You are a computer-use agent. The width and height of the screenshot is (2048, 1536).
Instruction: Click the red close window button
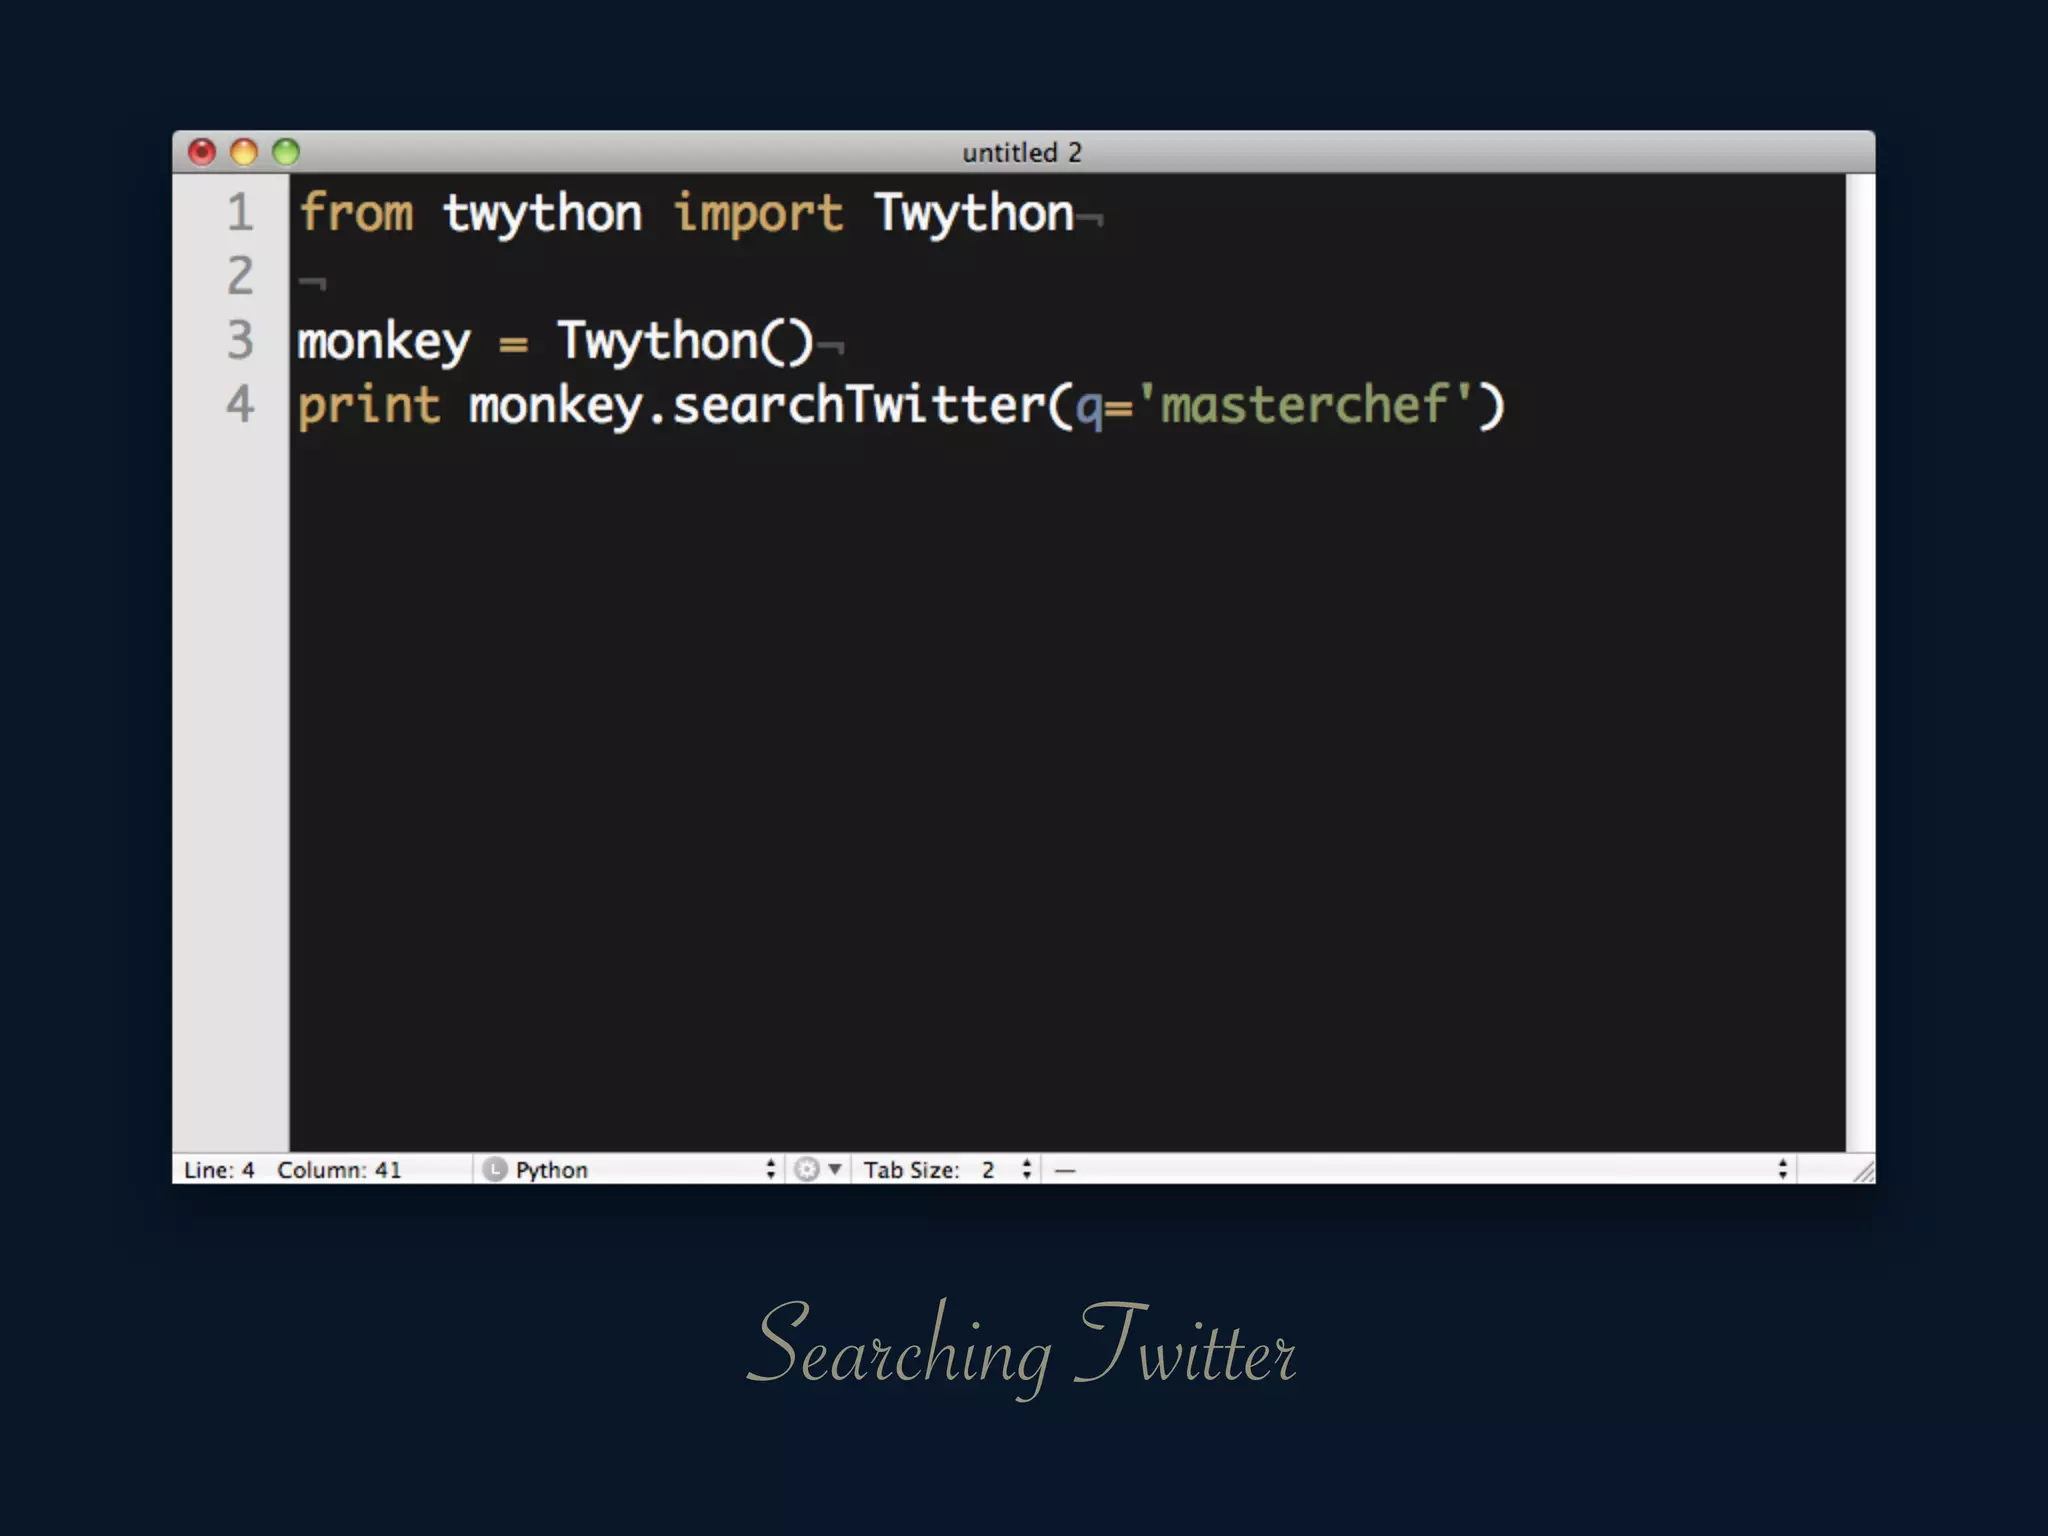point(202,152)
